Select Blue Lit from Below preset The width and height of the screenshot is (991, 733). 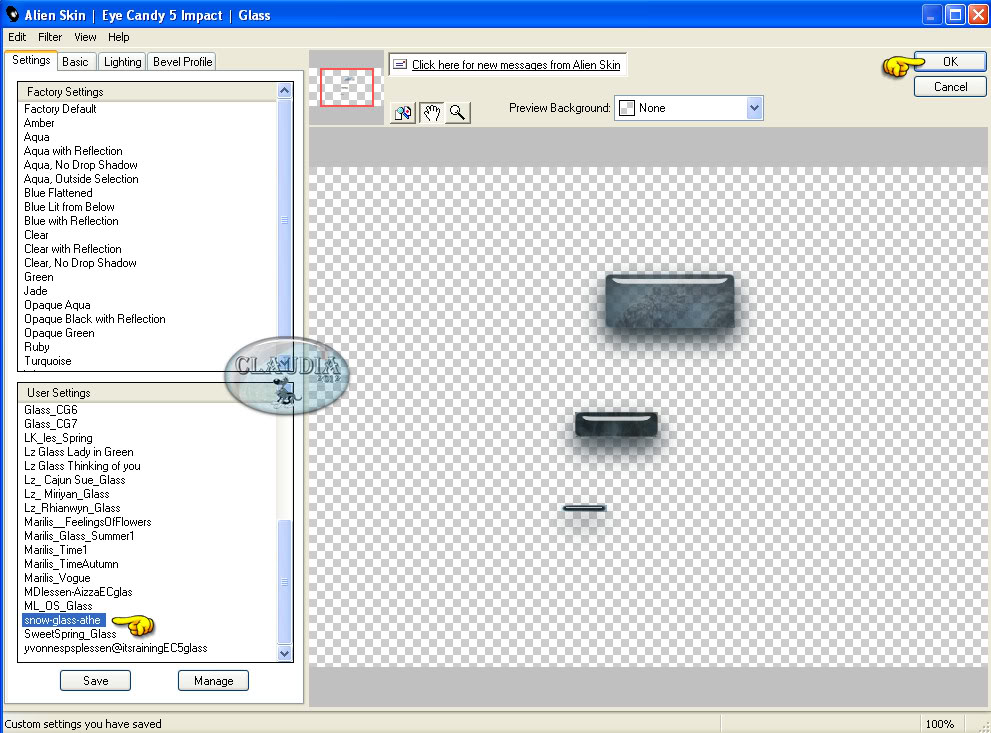[x=70, y=207]
